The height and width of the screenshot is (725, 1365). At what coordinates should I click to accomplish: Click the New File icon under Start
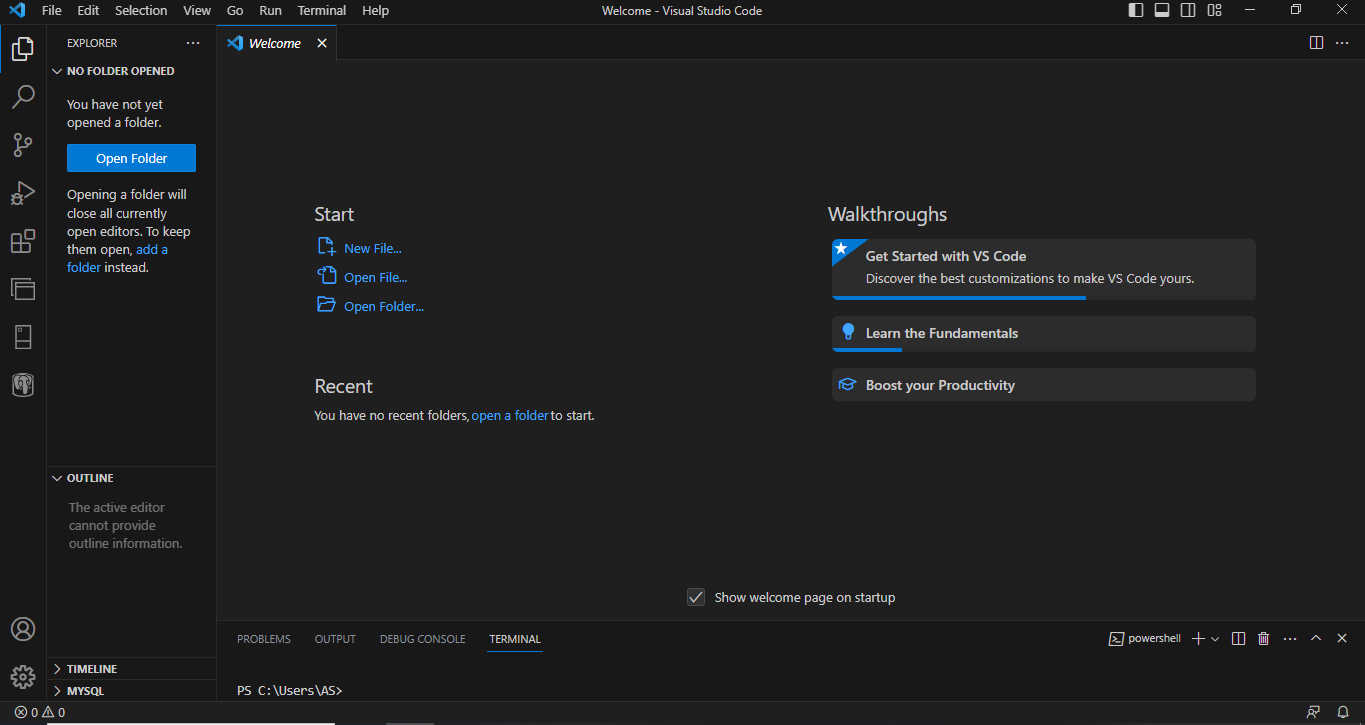tap(326, 247)
